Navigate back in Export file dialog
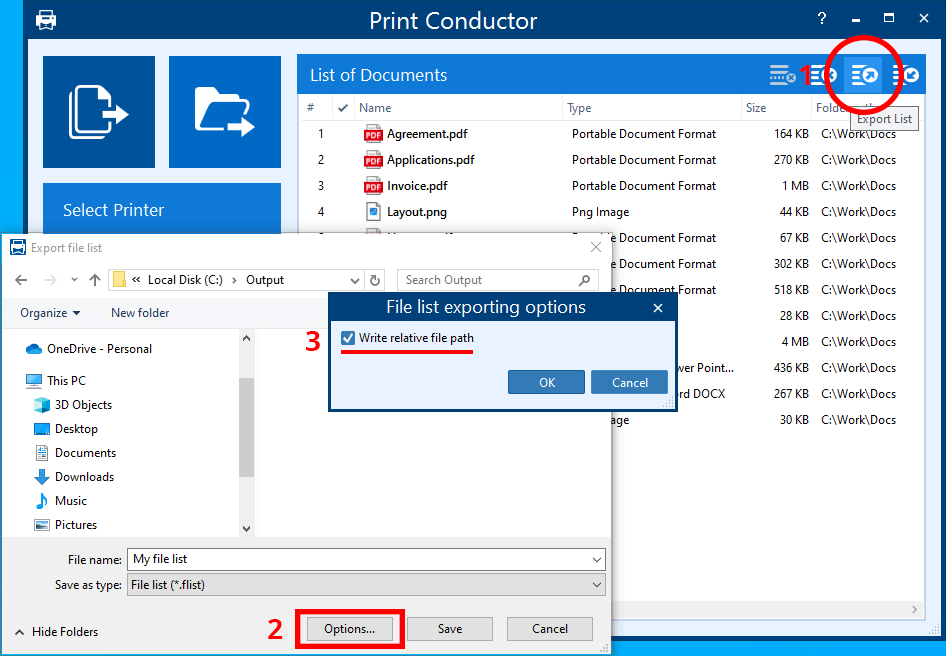This screenshot has height=656, width=946. (x=22, y=280)
